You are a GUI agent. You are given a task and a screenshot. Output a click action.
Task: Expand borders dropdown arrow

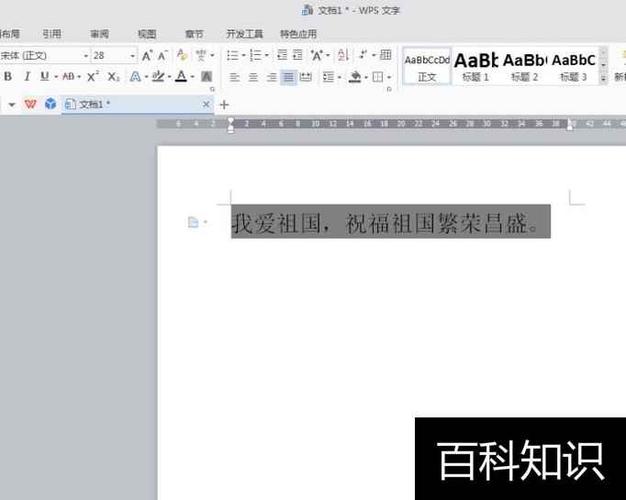pyautogui.click(x=389, y=77)
